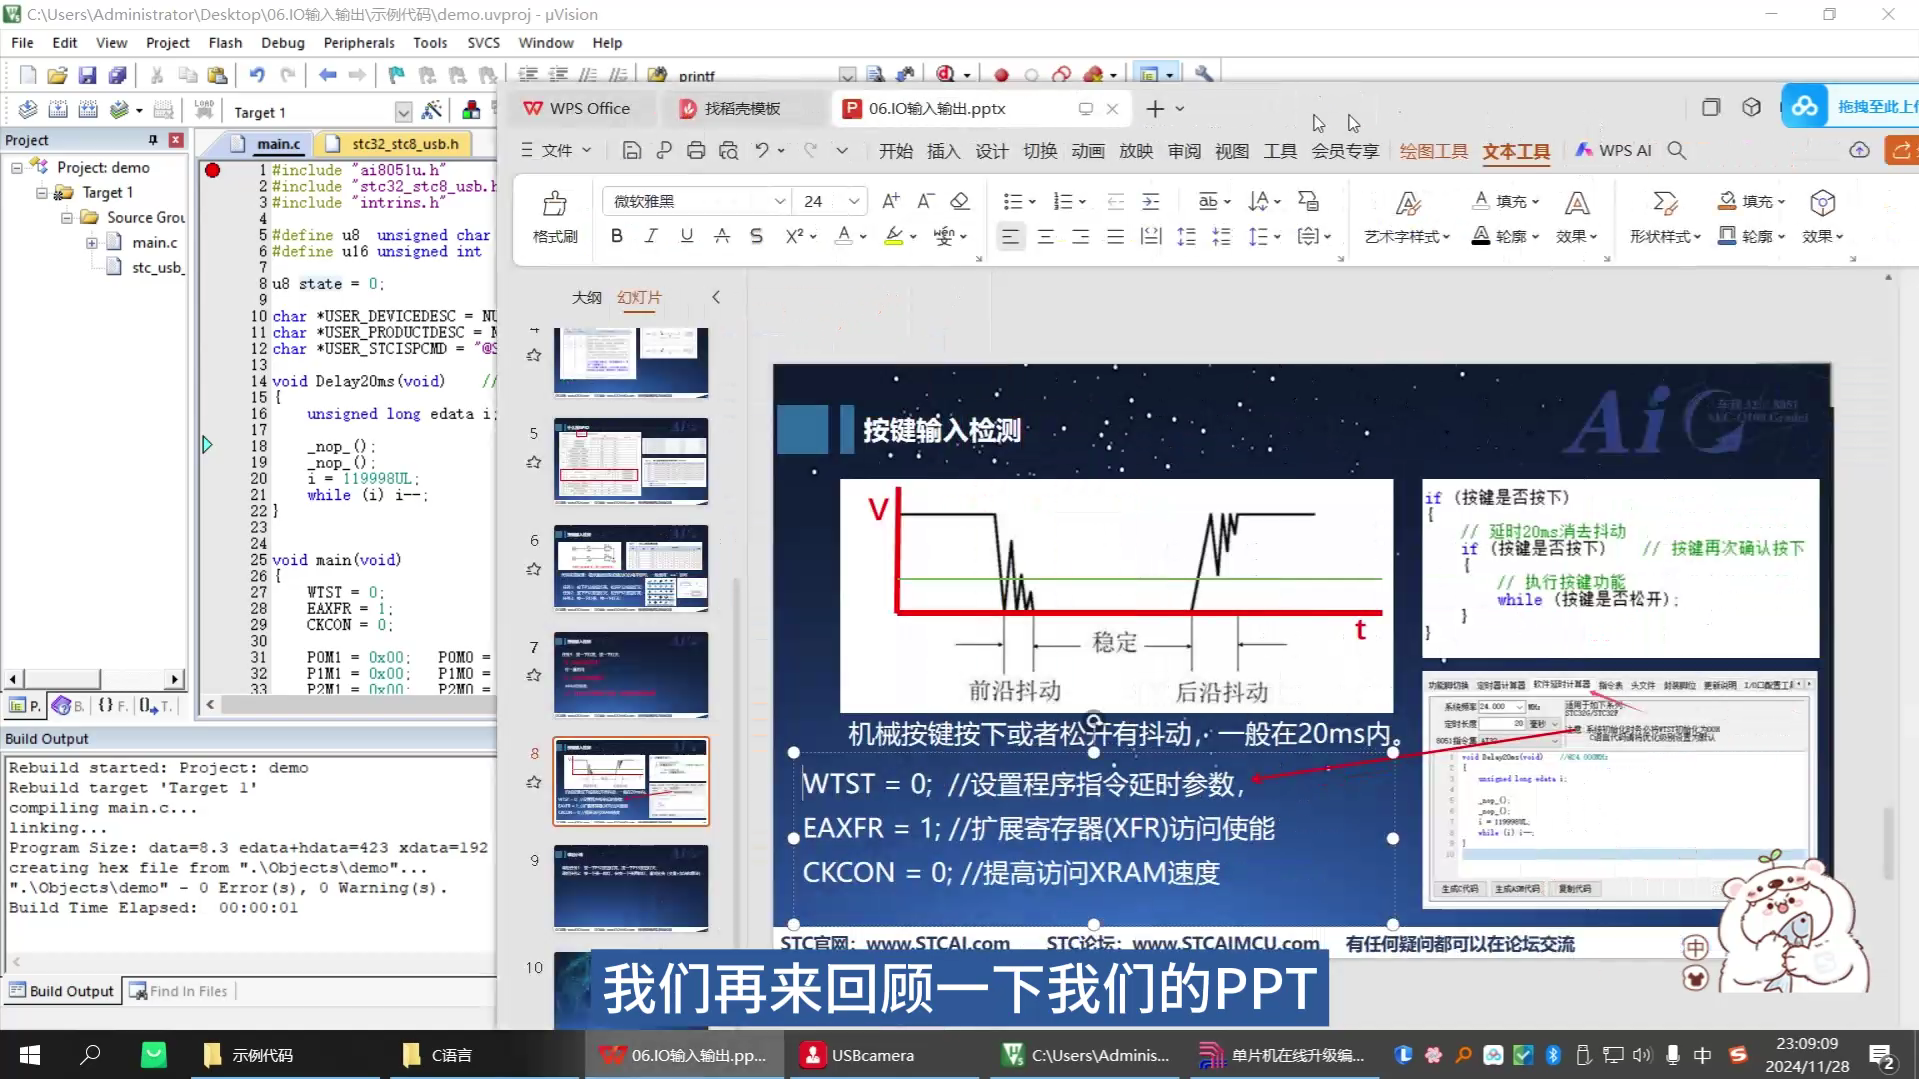Collapse the slide thumbnail panel chevron

(716, 297)
